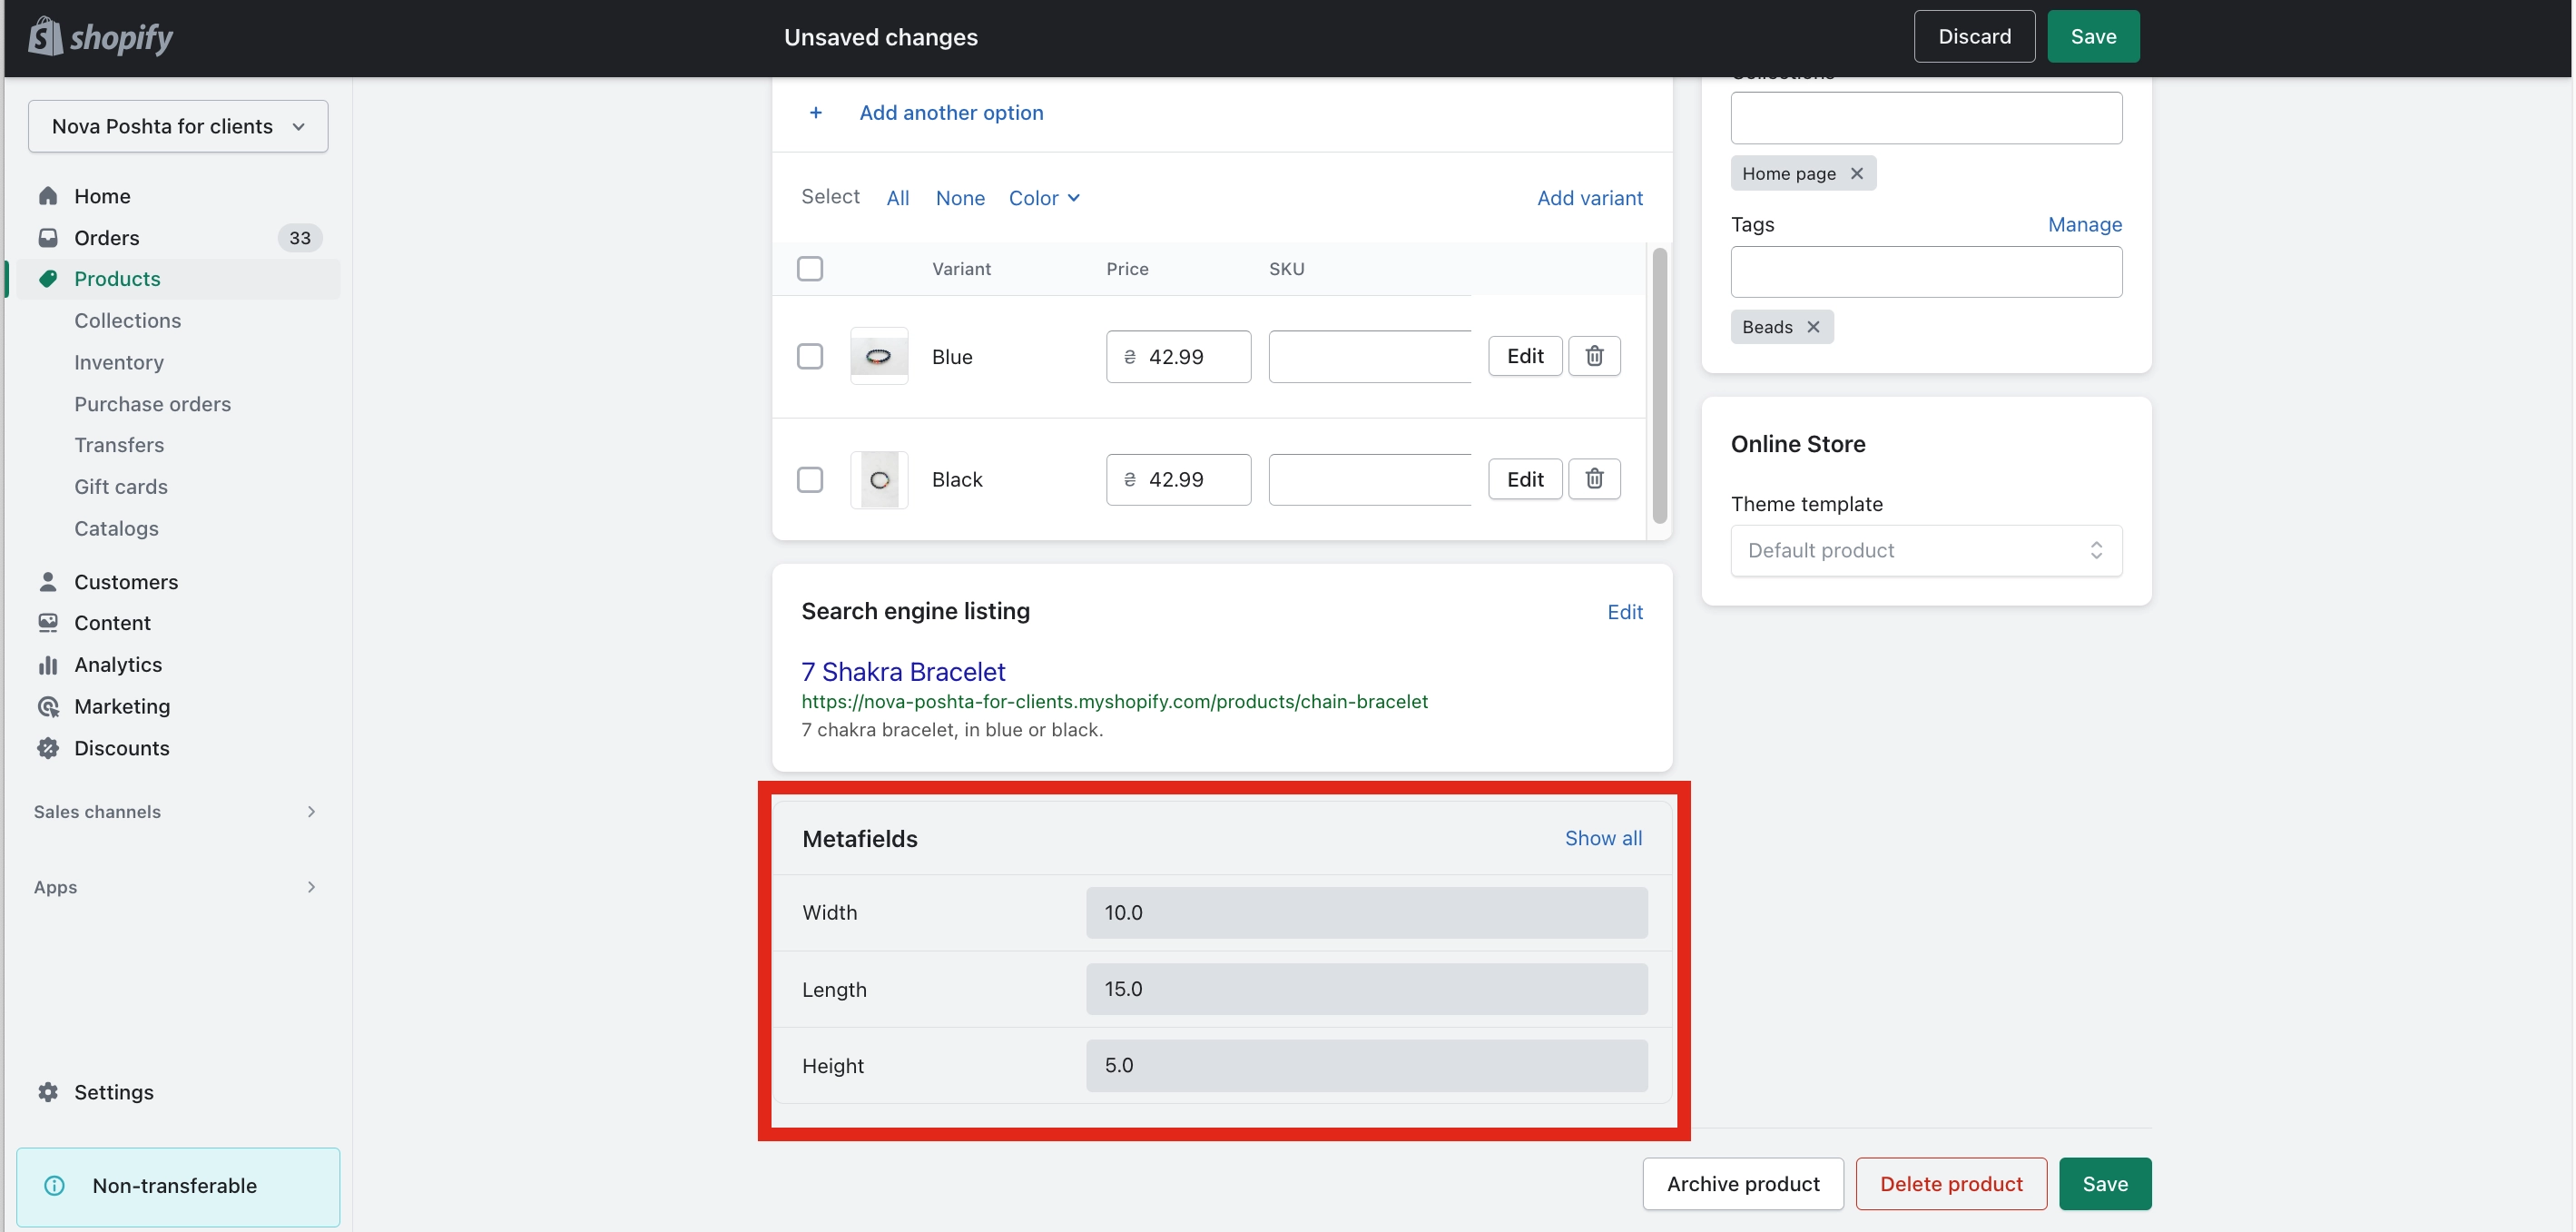Click the Customers person icon
This screenshot has height=1232, width=2576.
[48, 582]
